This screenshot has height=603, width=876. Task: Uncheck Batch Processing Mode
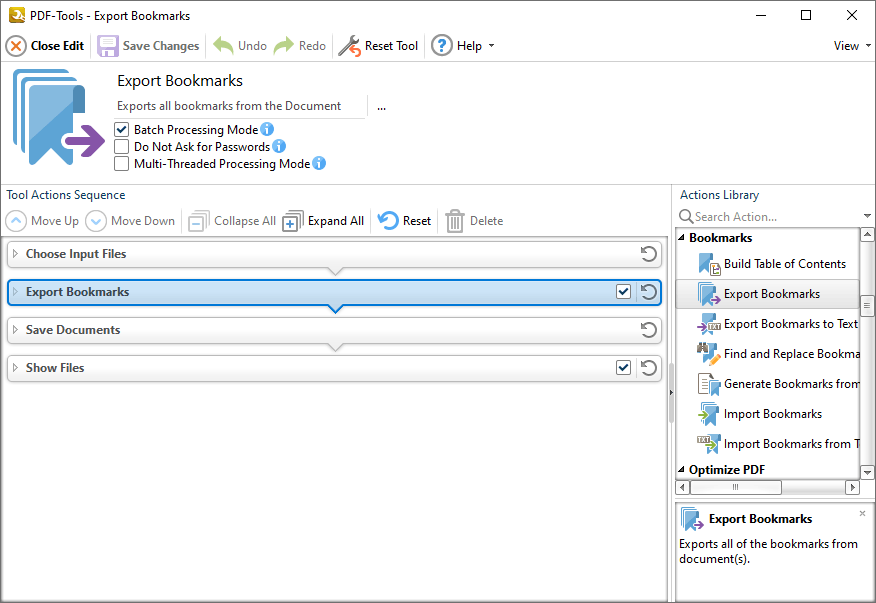point(121,130)
